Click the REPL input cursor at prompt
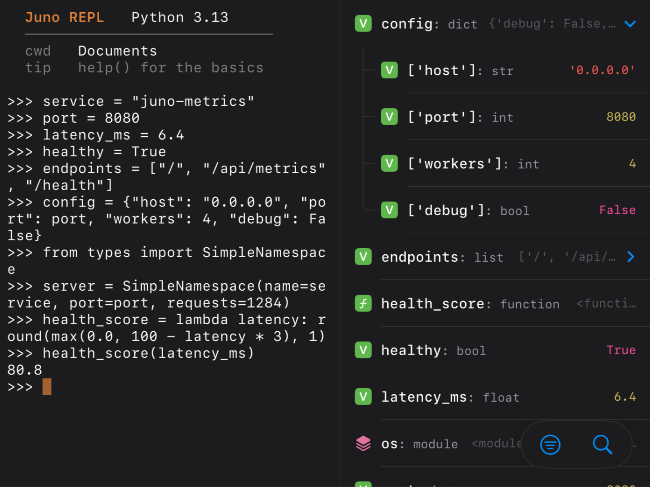 click(x=47, y=387)
